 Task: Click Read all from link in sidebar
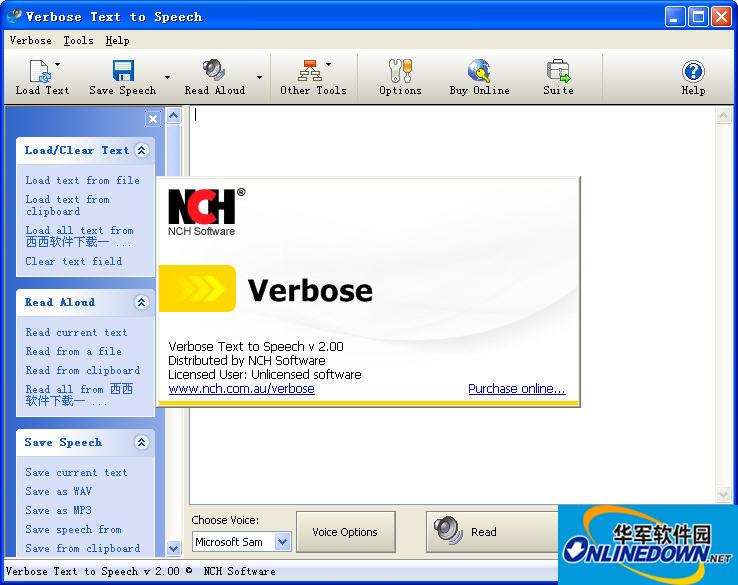click(79, 395)
